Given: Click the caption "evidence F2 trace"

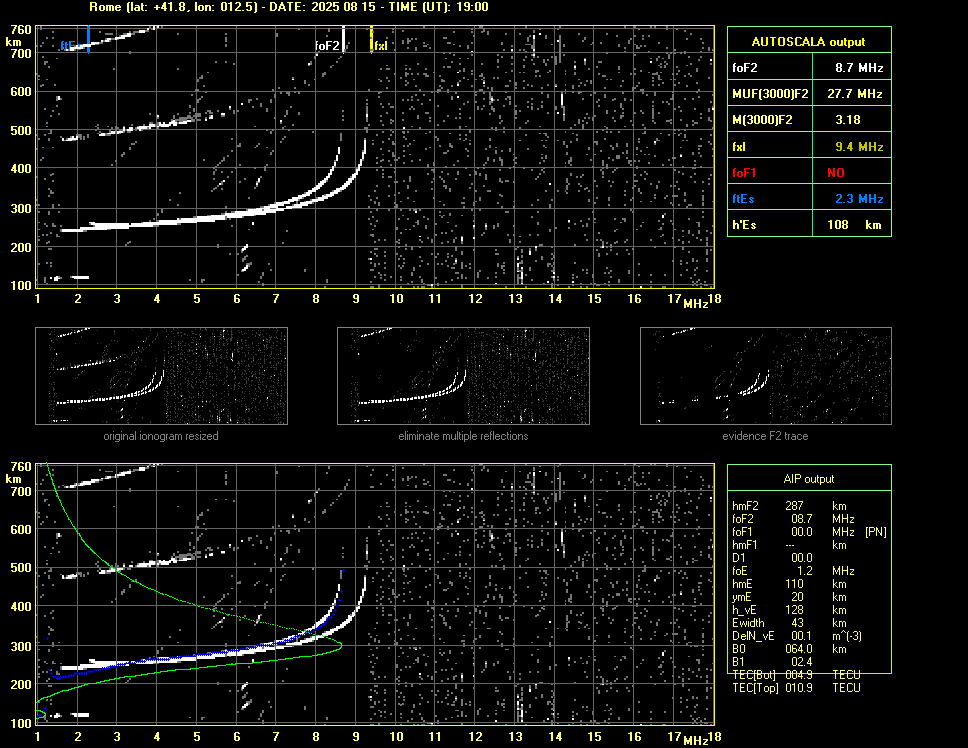Looking at the screenshot, I should 765,436.
